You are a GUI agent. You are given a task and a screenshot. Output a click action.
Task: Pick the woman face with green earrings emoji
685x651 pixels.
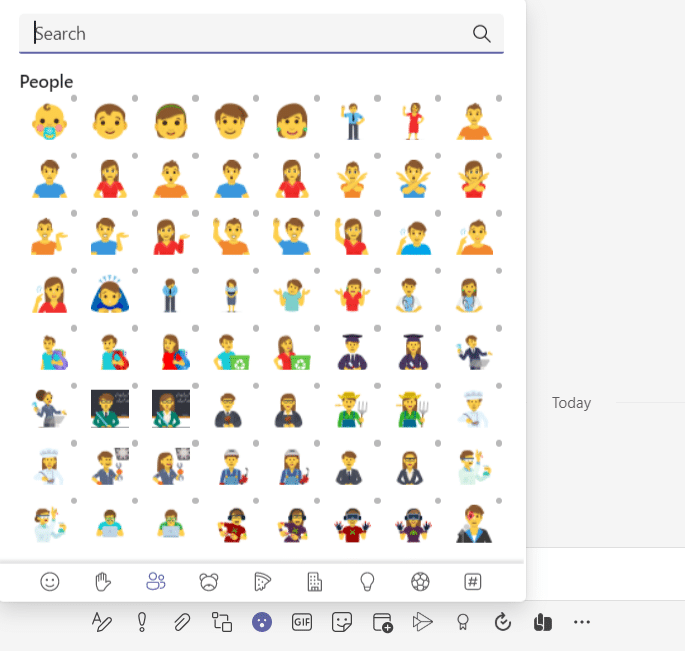click(292, 121)
